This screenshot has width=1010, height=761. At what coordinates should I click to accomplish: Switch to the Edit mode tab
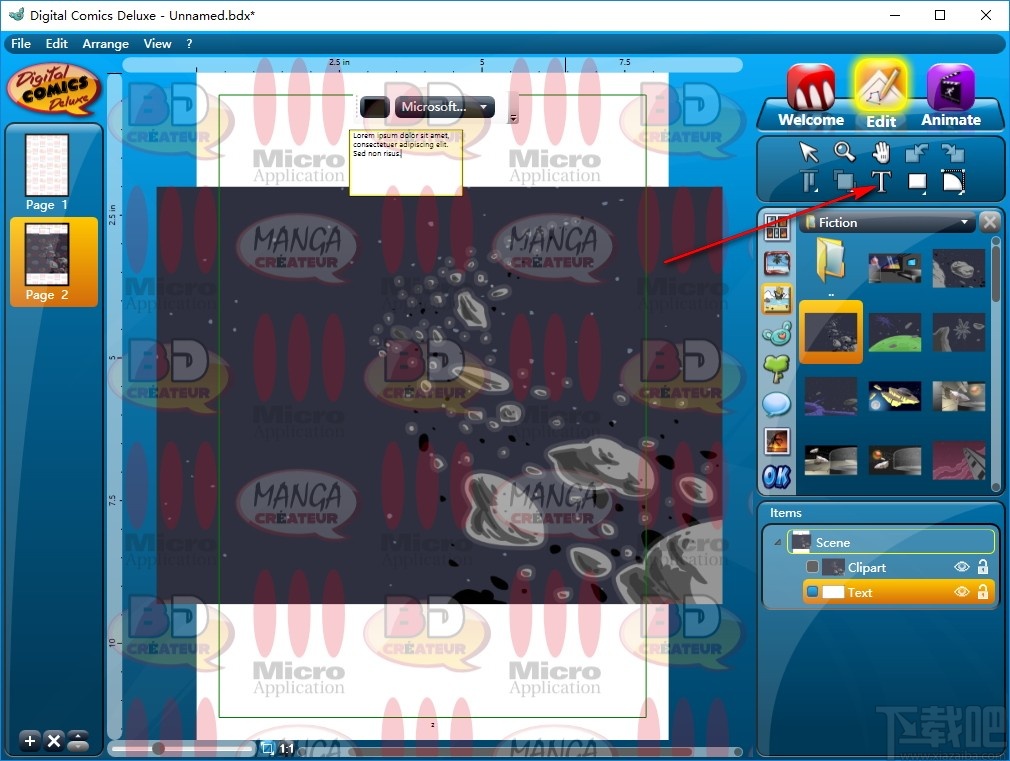pos(881,95)
